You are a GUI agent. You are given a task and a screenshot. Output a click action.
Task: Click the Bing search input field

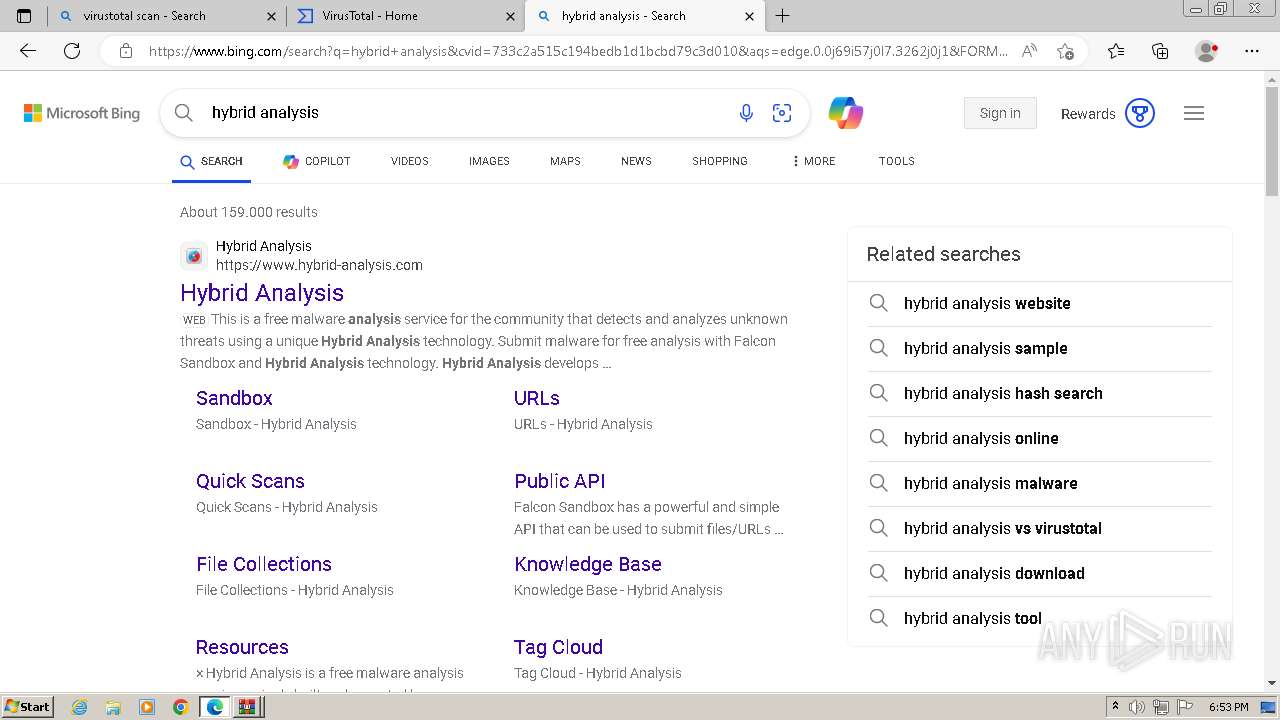point(465,113)
